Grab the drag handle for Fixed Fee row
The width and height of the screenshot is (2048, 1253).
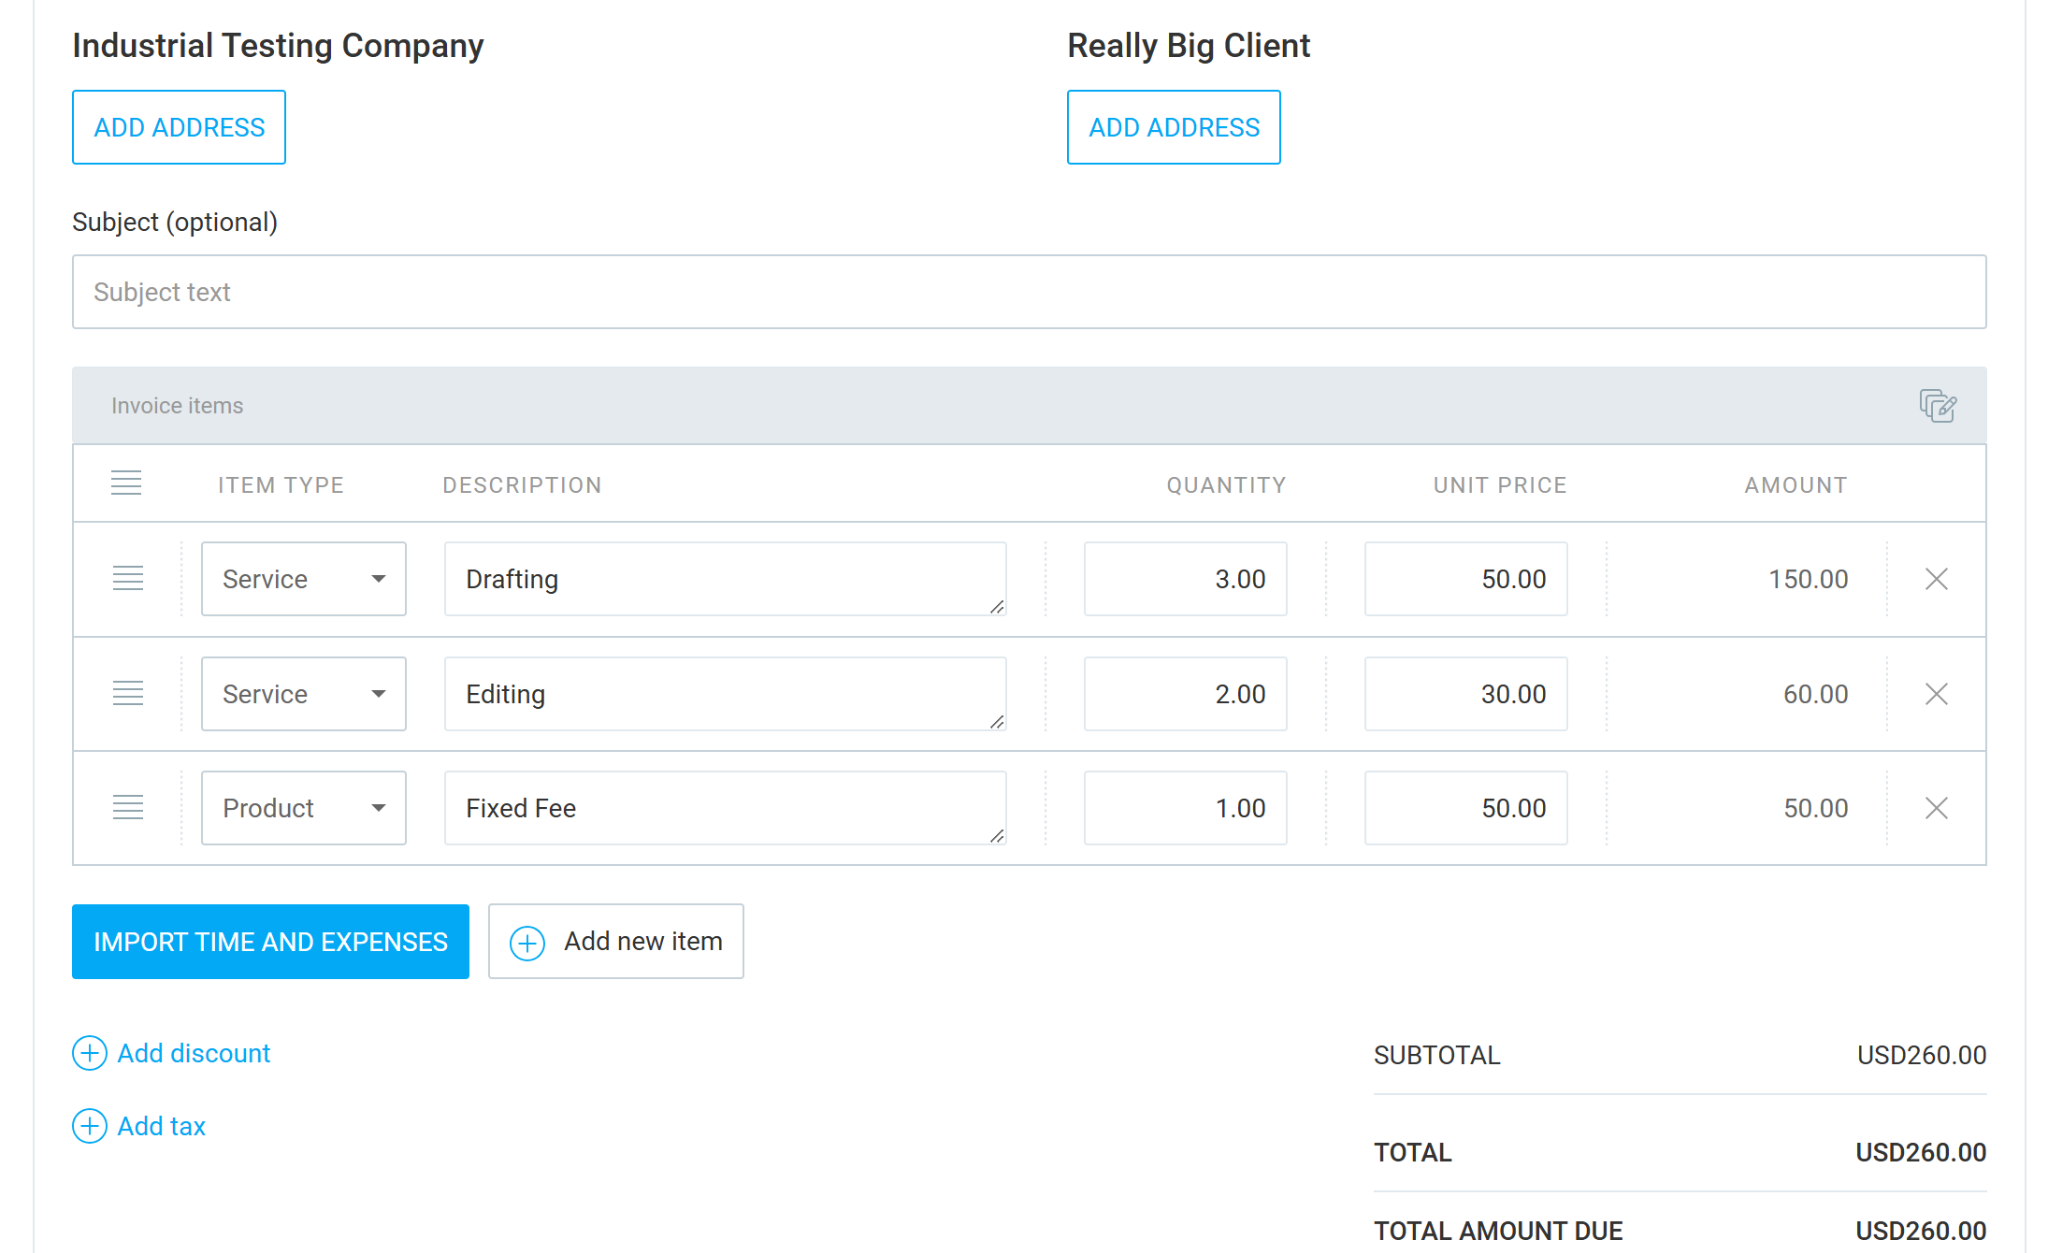pos(128,807)
